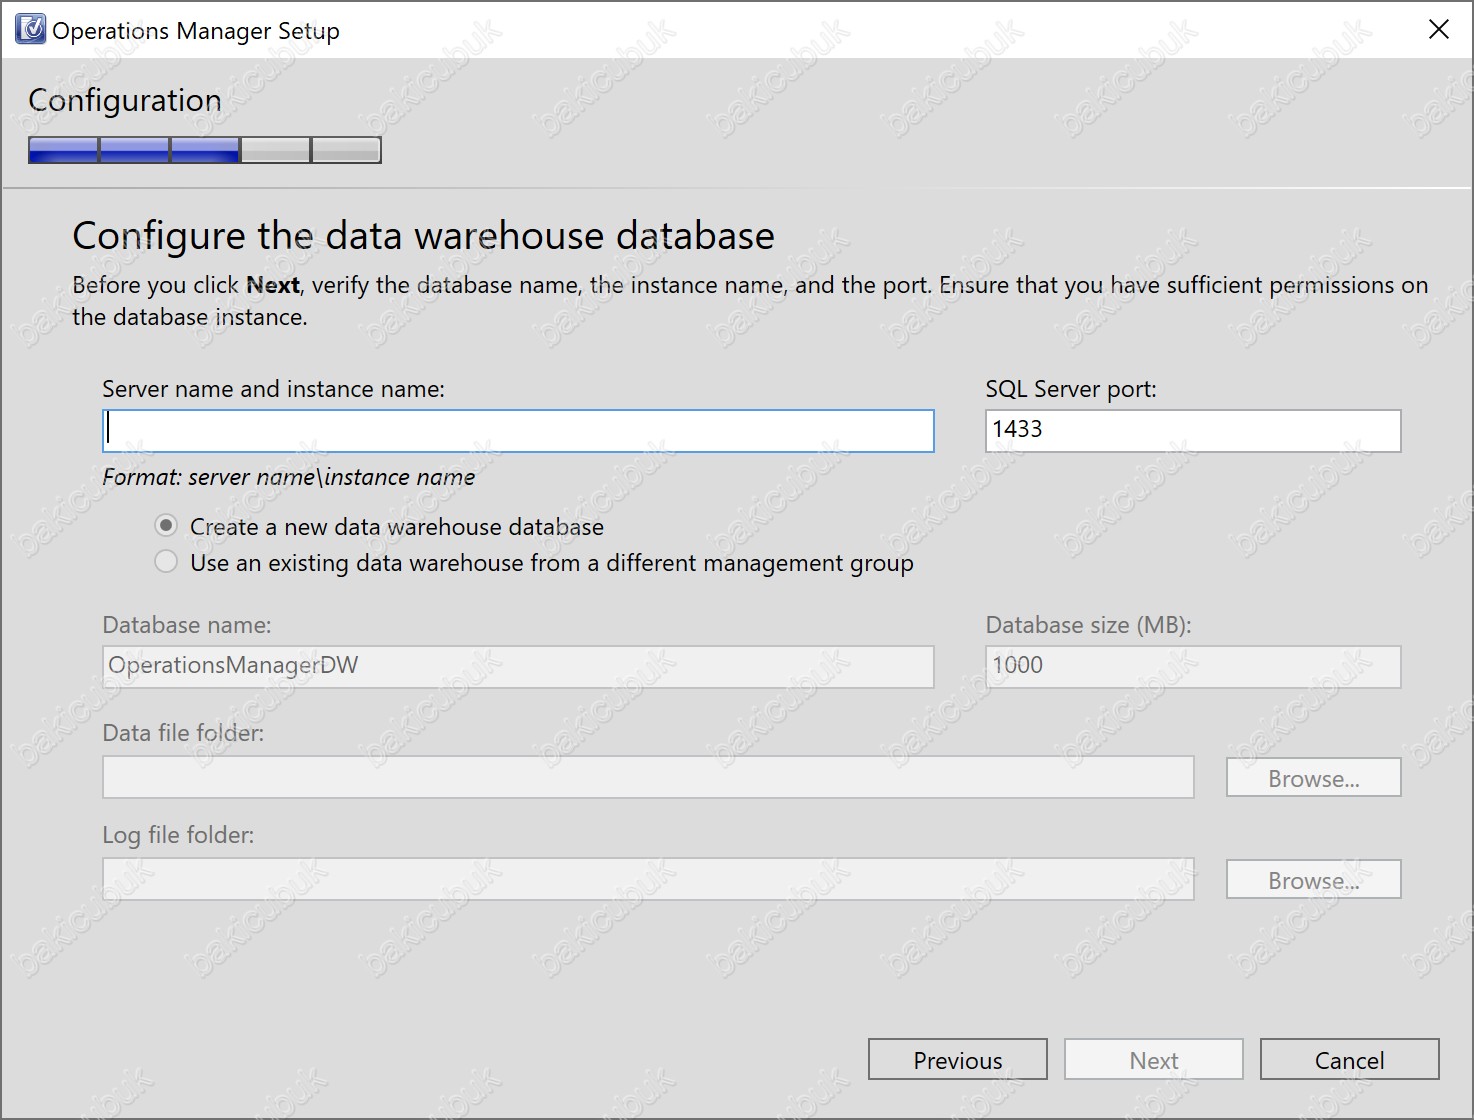Click the Operations Manager Setup title bar icon
Image resolution: width=1474 pixels, height=1120 pixels.
point(31,30)
